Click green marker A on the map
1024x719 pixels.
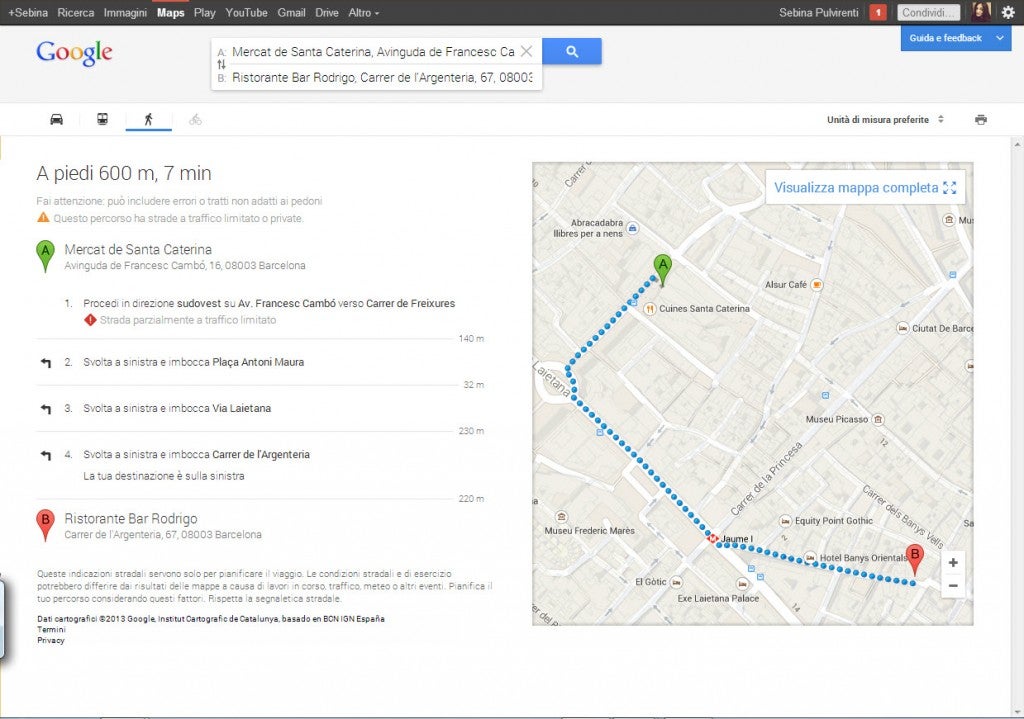tap(663, 269)
